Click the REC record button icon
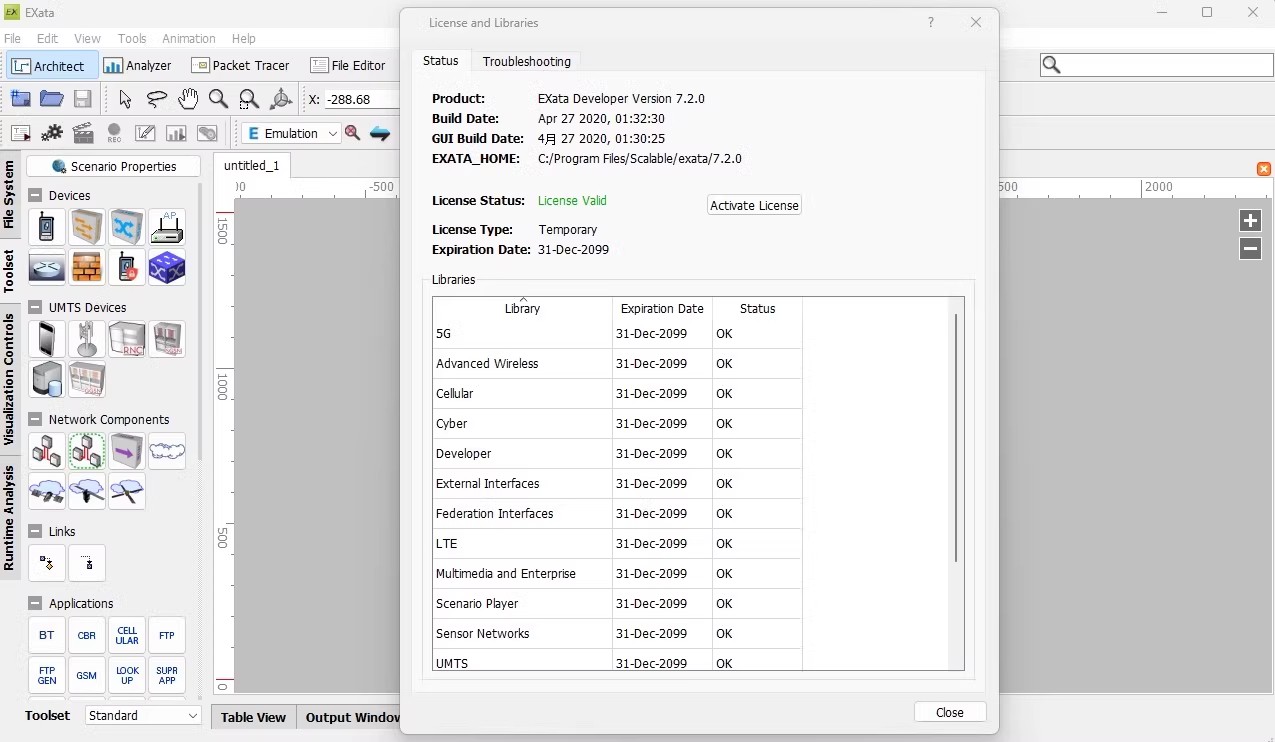 click(x=114, y=133)
